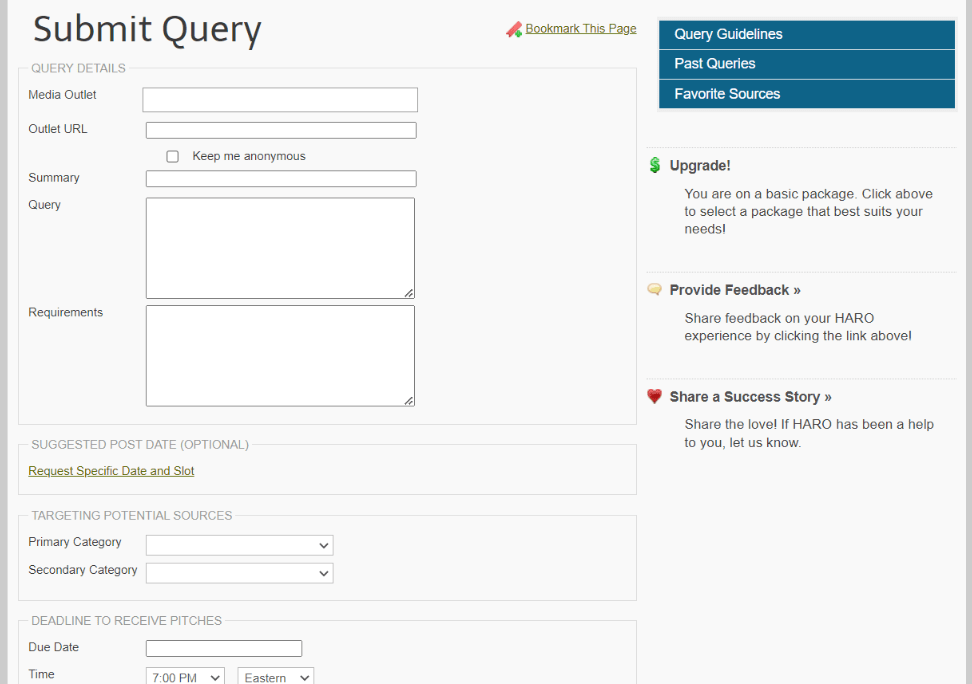Open the 7:00 PM time dropdown
Viewport: 972px width, 684px height.
click(x=185, y=677)
